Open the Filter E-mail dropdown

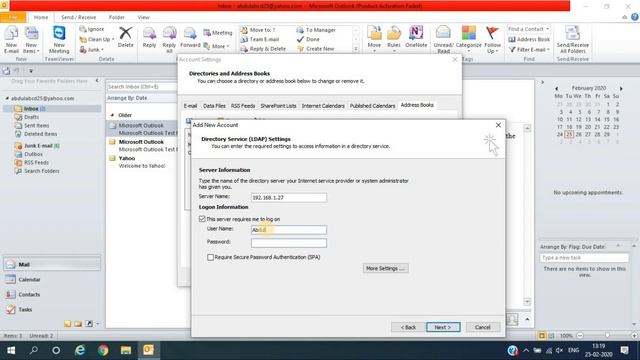point(529,49)
